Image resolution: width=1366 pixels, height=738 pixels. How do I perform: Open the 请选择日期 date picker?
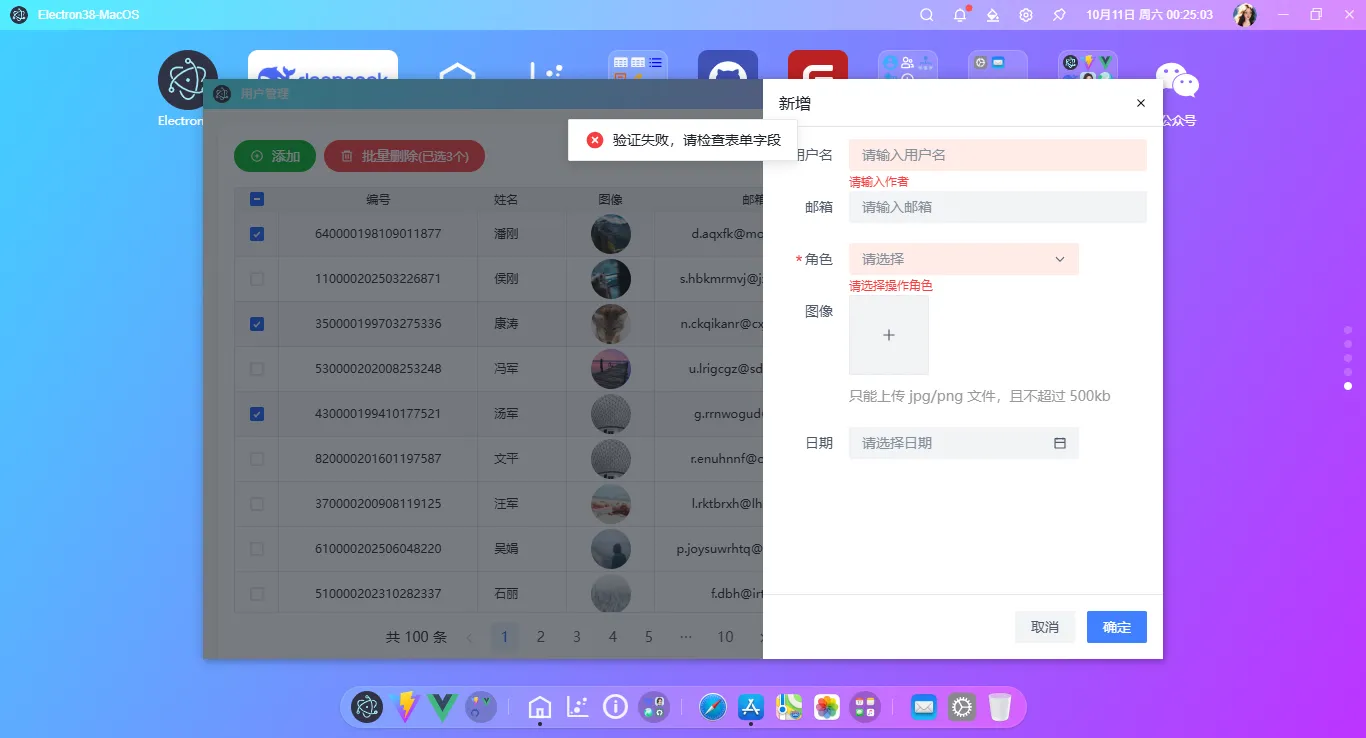tap(950, 442)
